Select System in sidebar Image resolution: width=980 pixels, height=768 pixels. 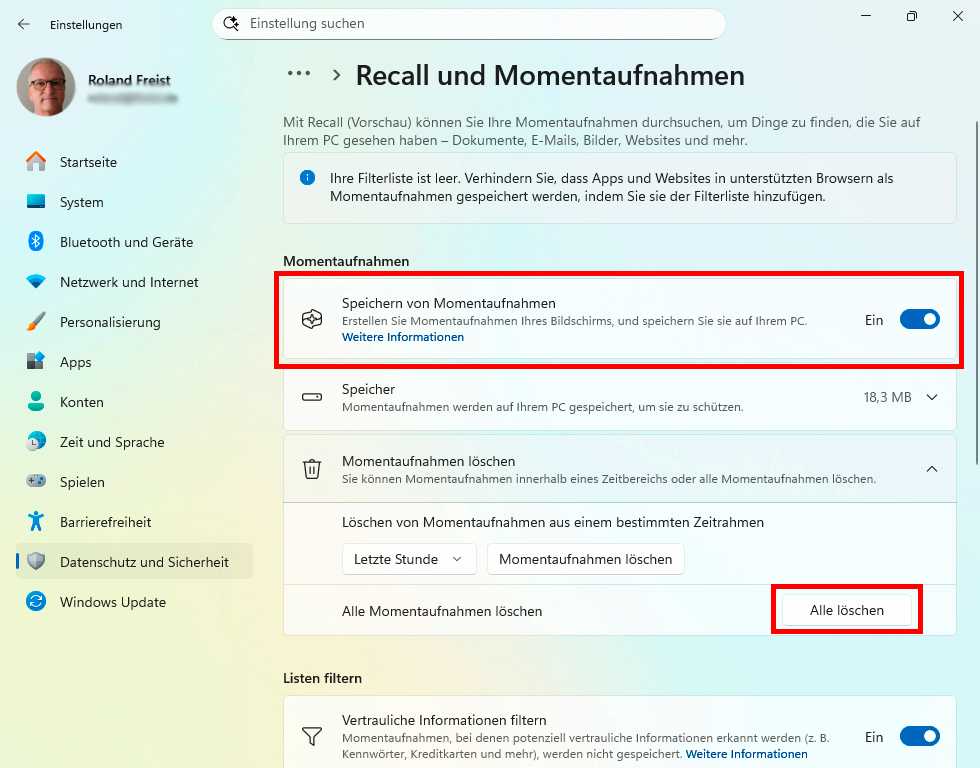(x=134, y=202)
